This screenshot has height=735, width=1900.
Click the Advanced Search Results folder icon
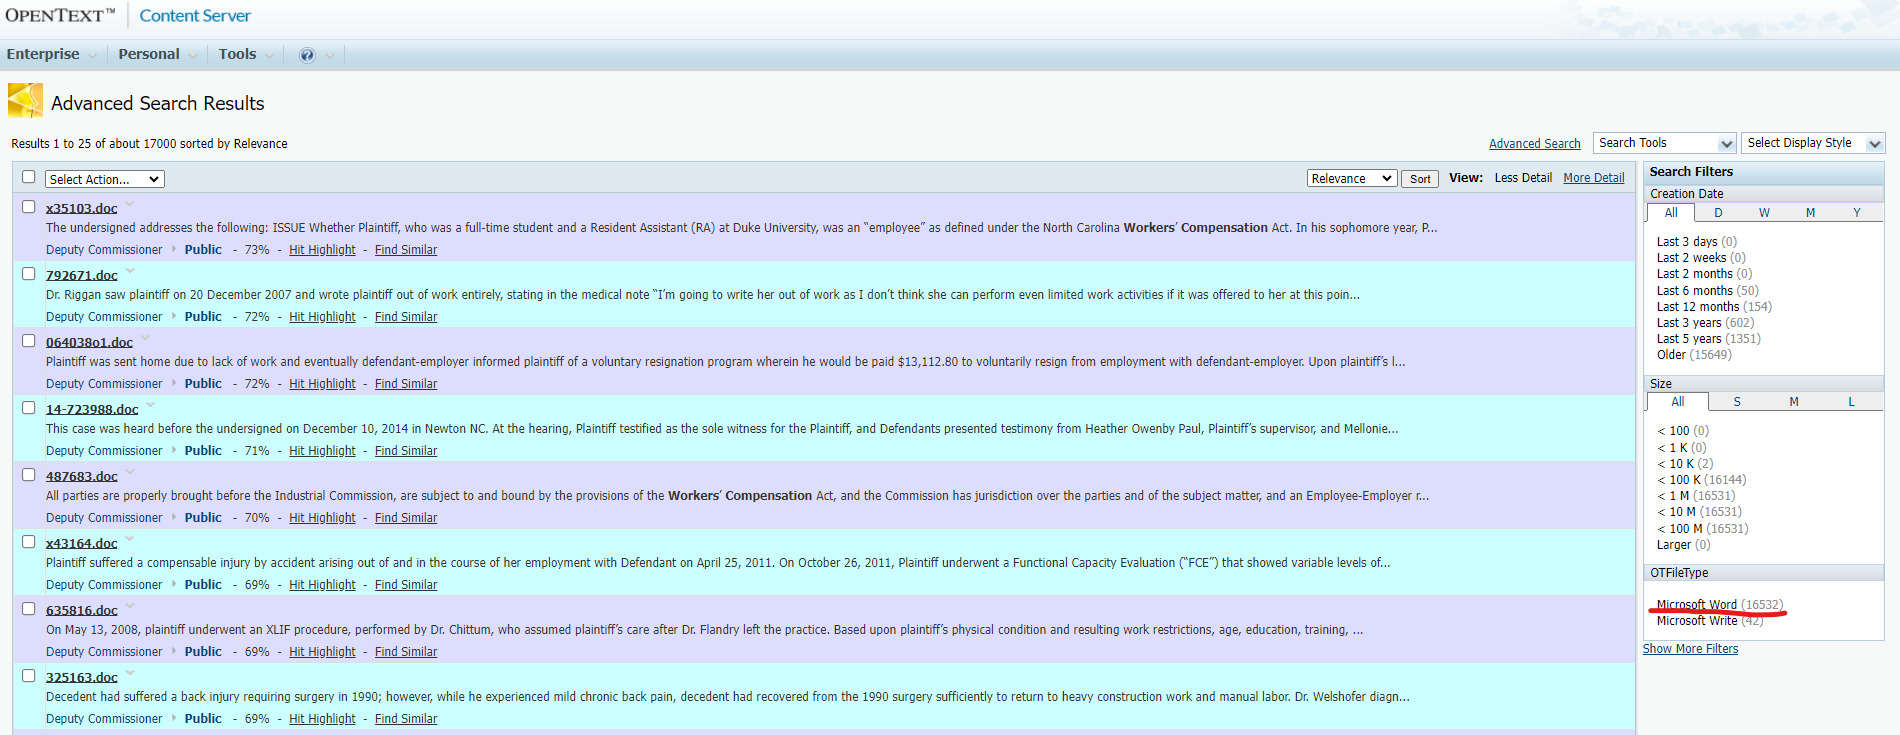[25, 101]
